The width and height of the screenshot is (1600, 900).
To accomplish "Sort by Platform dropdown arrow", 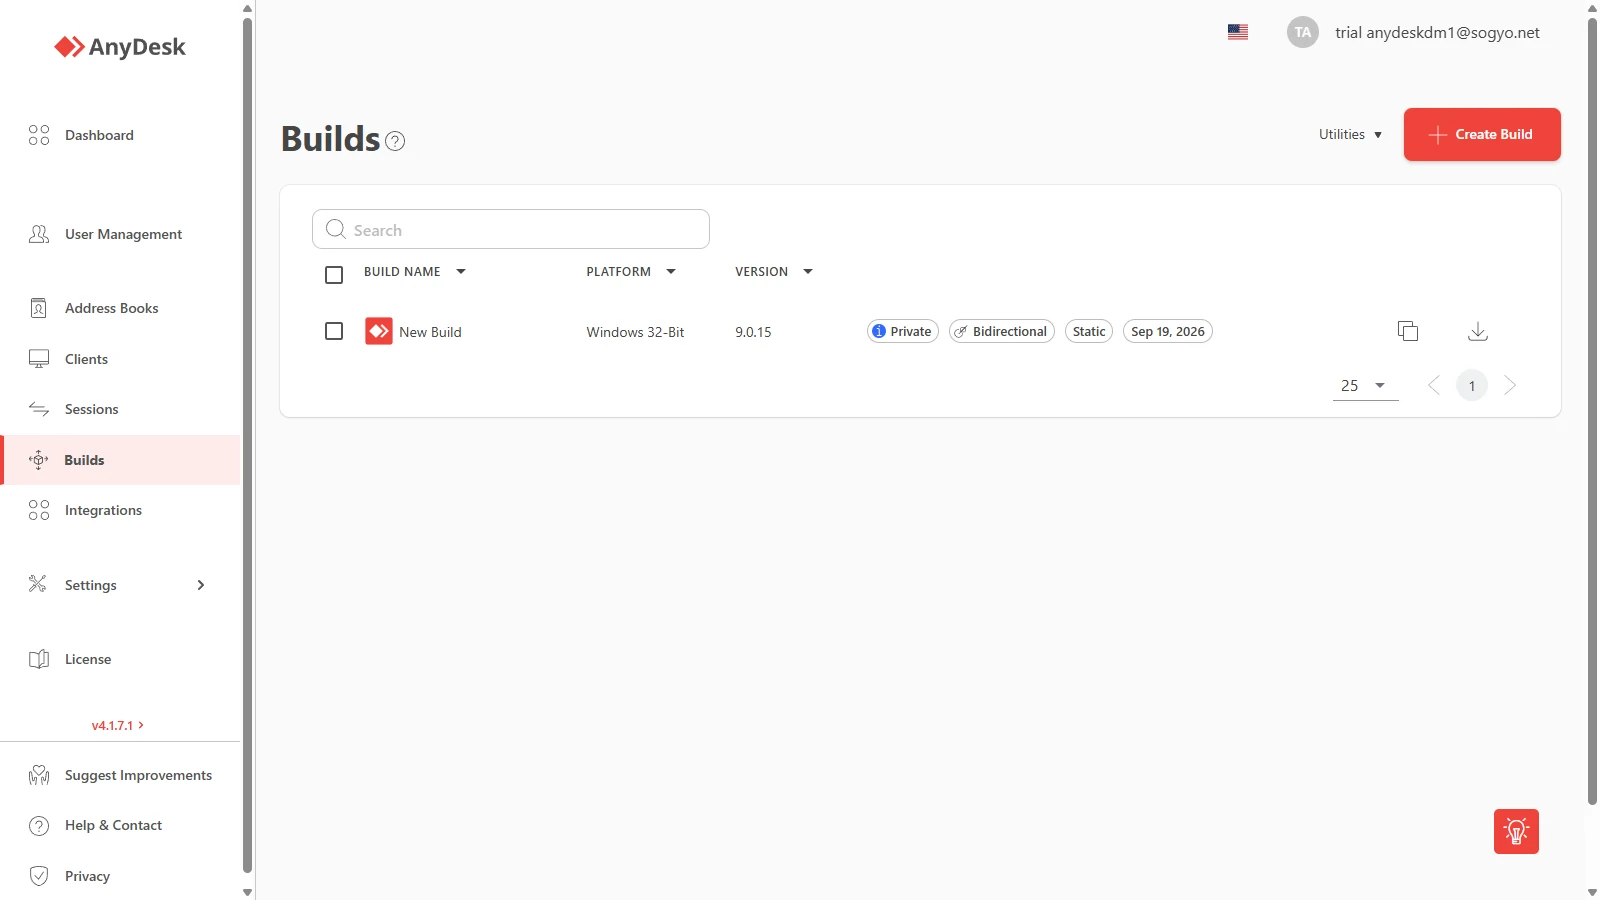I will pyautogui.click(x=671, y=271).
